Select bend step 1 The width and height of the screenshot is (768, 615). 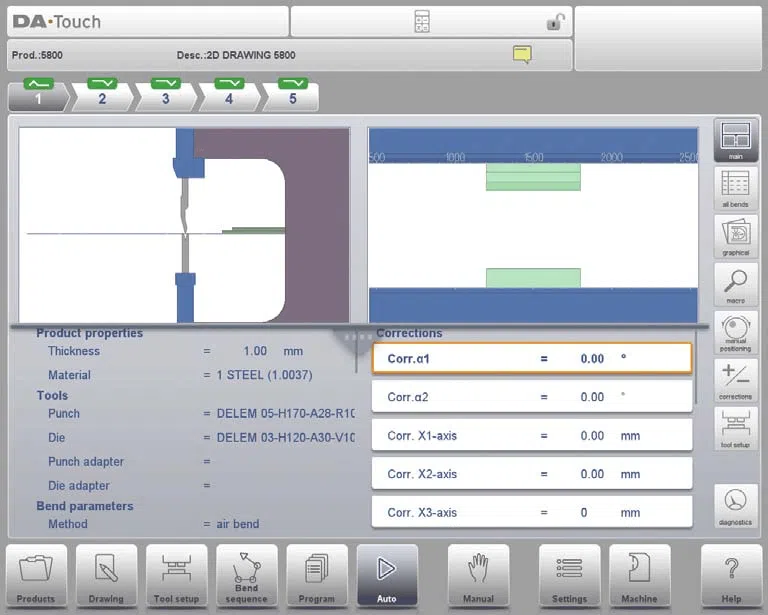click(39, 95)
